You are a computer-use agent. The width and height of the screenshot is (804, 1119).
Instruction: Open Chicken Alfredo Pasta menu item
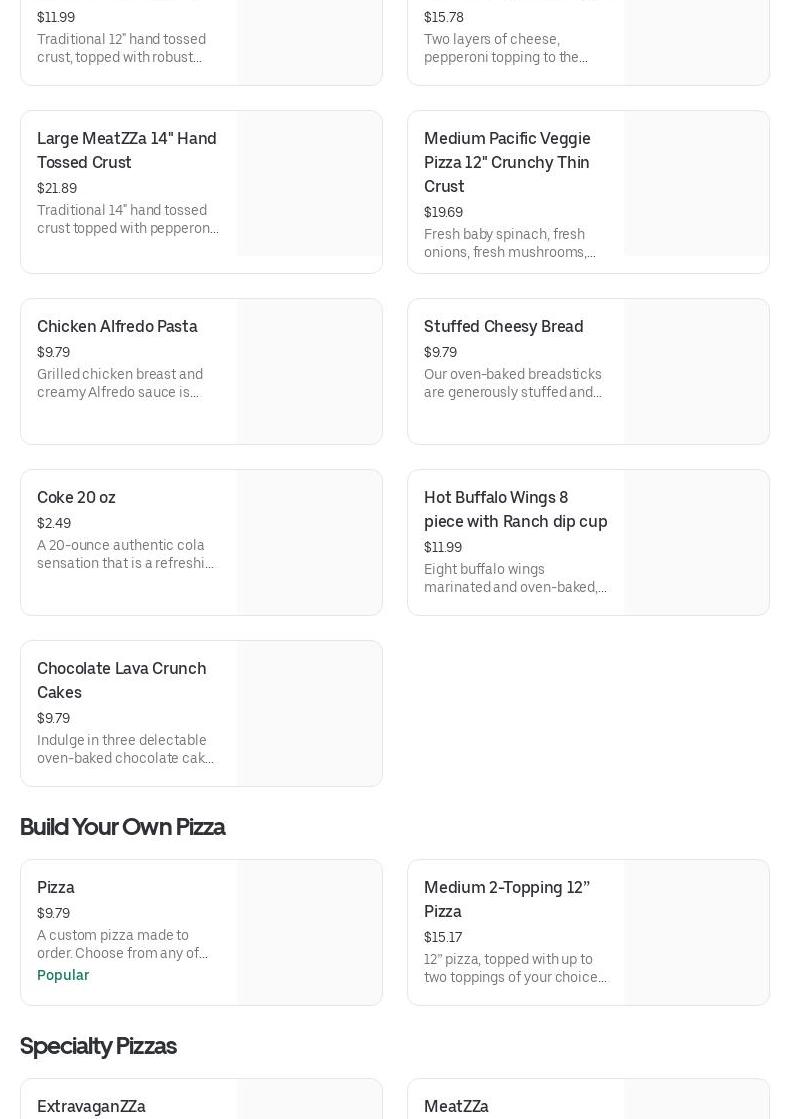tap(117, 327)
